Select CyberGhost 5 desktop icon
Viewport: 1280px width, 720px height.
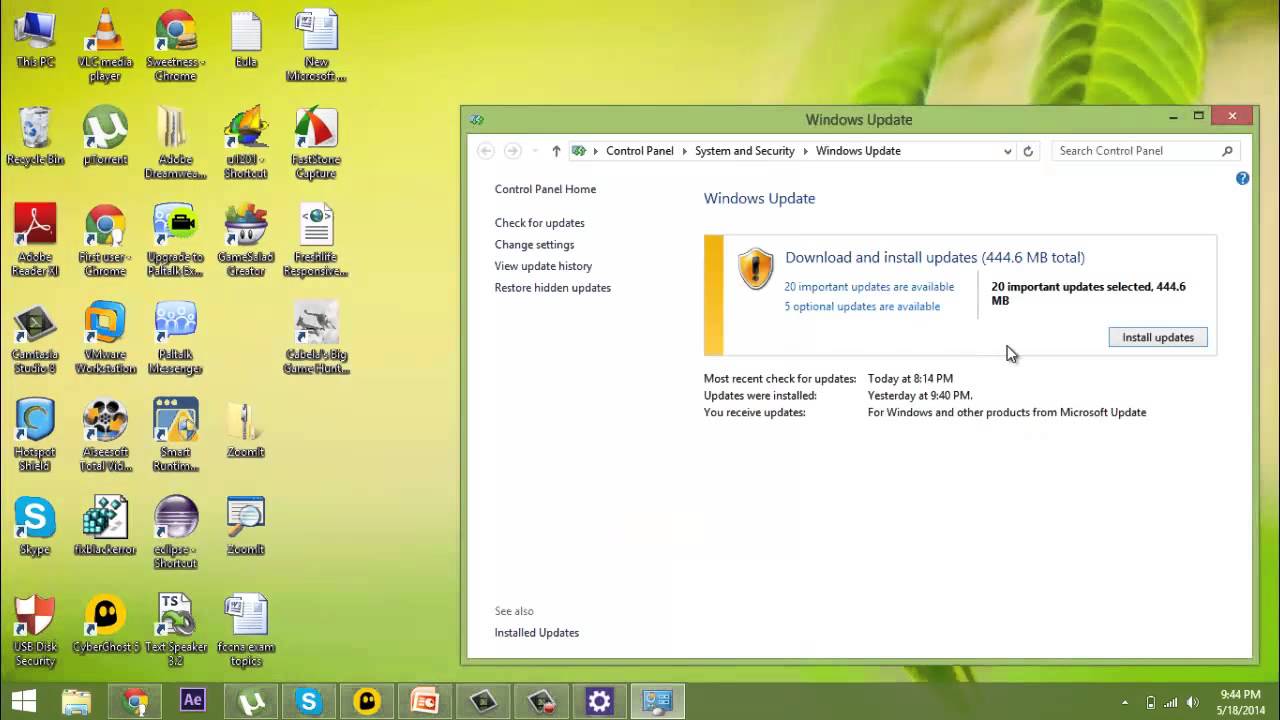pyautogui.click(x=105, y=625)
